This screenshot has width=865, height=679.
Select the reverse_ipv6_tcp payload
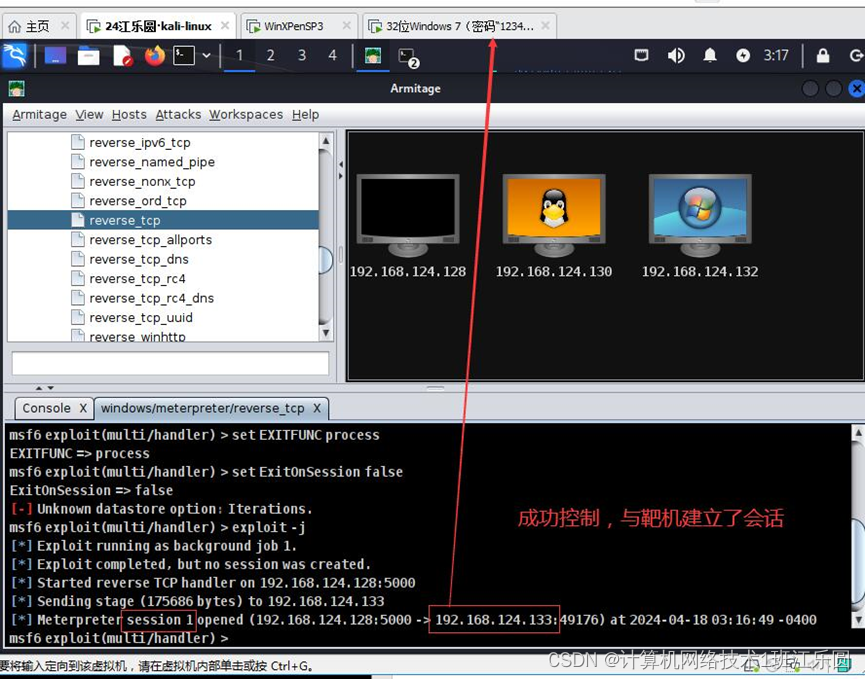[x=139, y=142]
